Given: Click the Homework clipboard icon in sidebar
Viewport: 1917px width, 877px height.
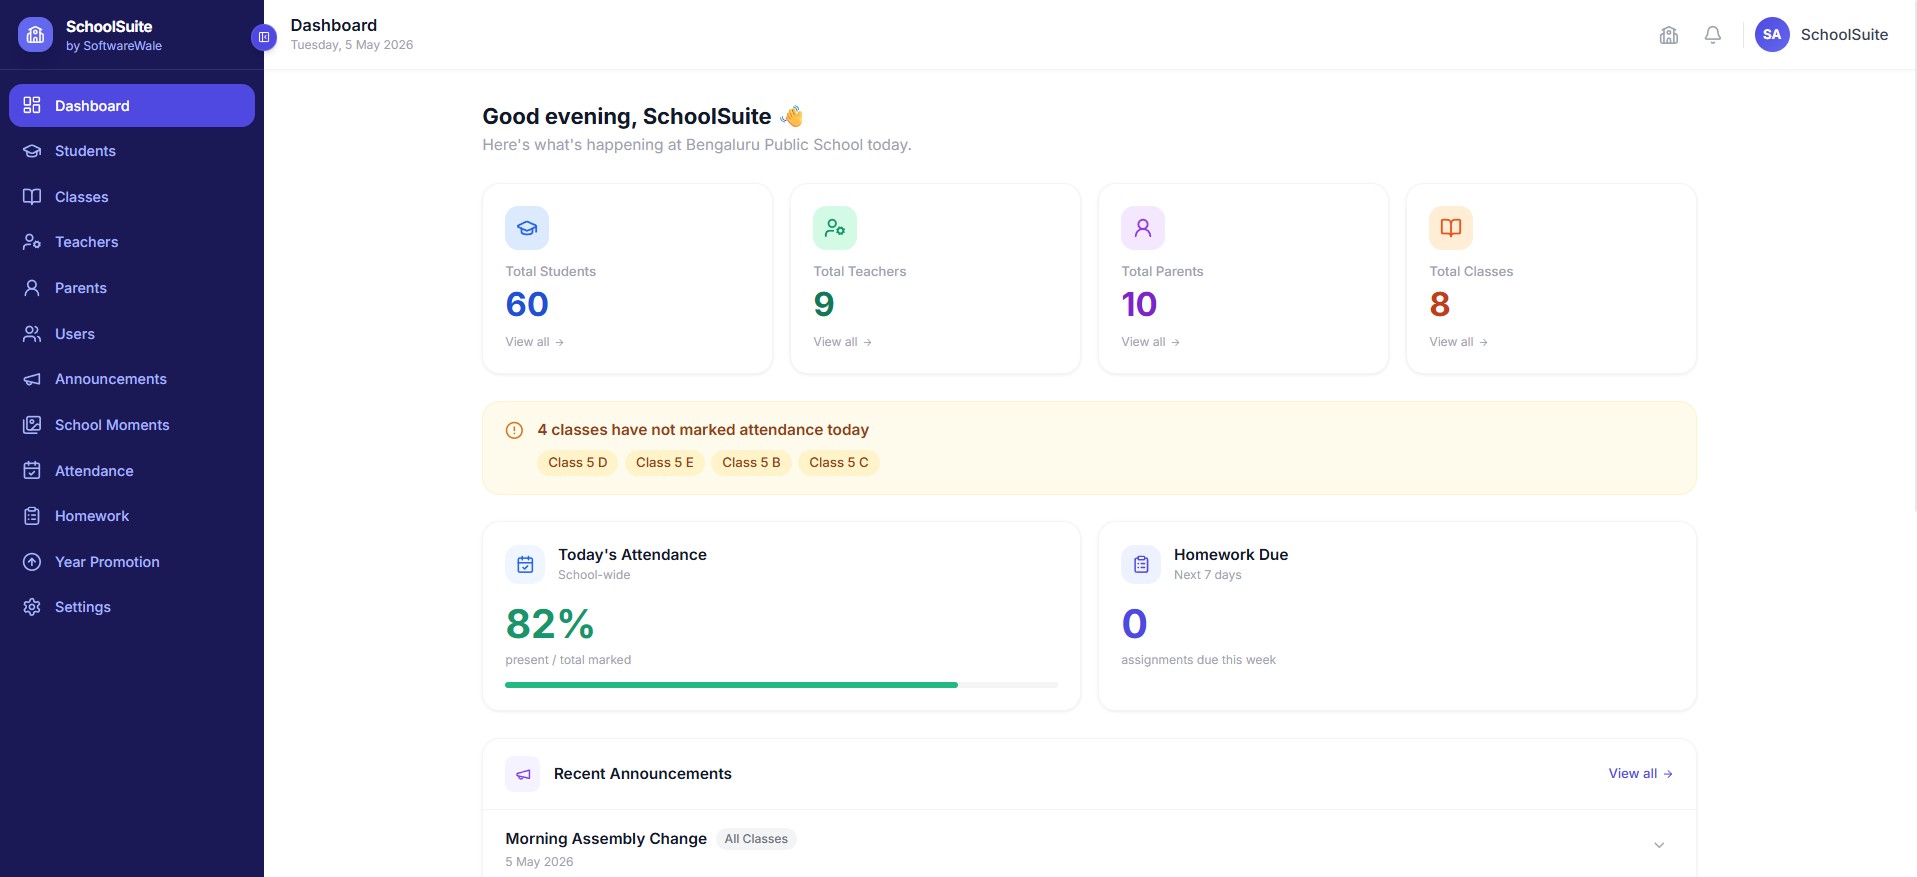Looking at the screenshot, I should pyautogui.click(x=32, y=516).
